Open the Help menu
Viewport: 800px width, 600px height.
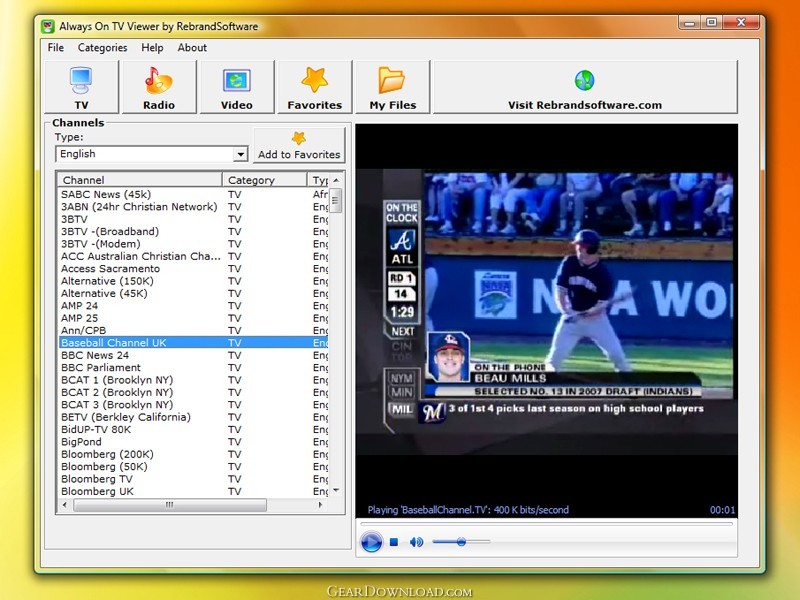[152, 47]
